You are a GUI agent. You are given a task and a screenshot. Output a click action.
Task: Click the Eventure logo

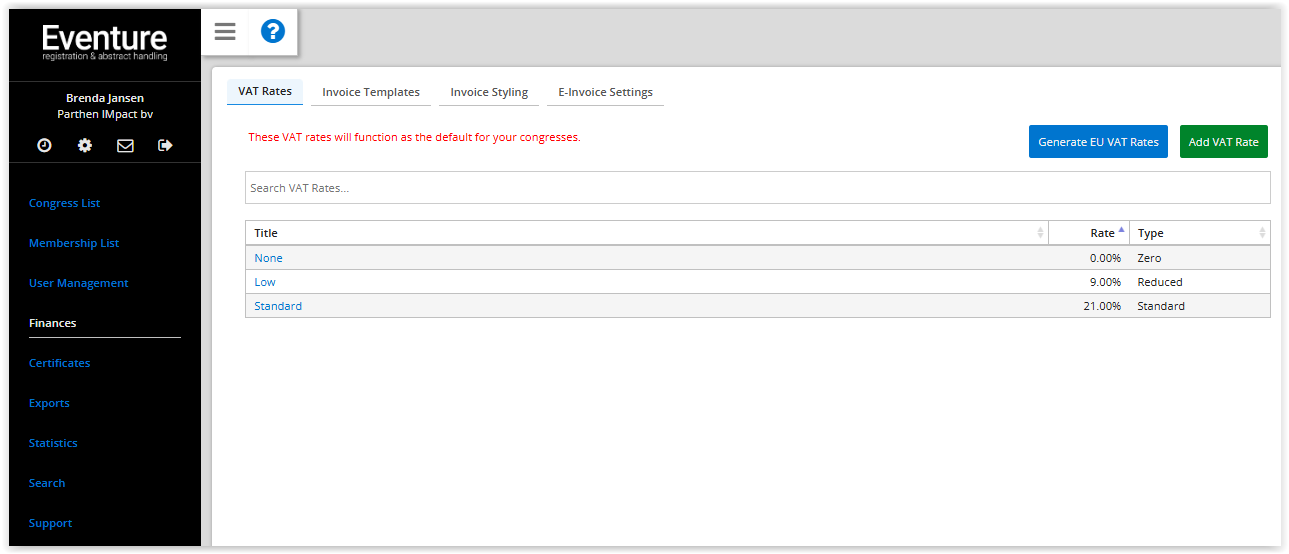[105, 42]
